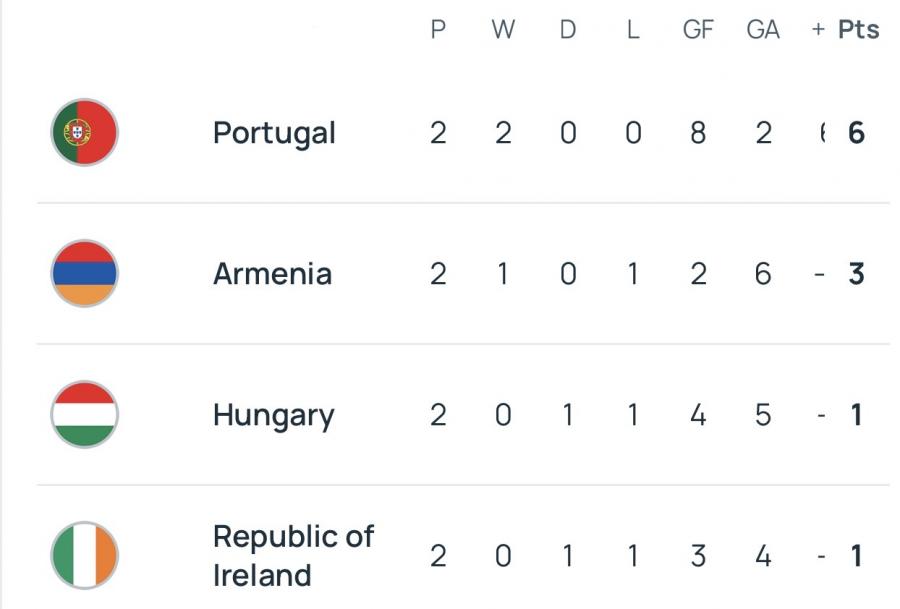Click the L losses column header

633,30
